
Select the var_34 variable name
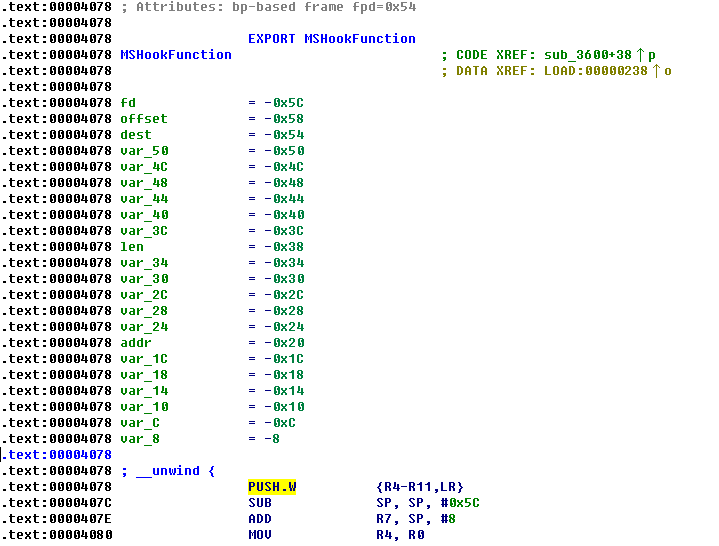coord(144,263)
